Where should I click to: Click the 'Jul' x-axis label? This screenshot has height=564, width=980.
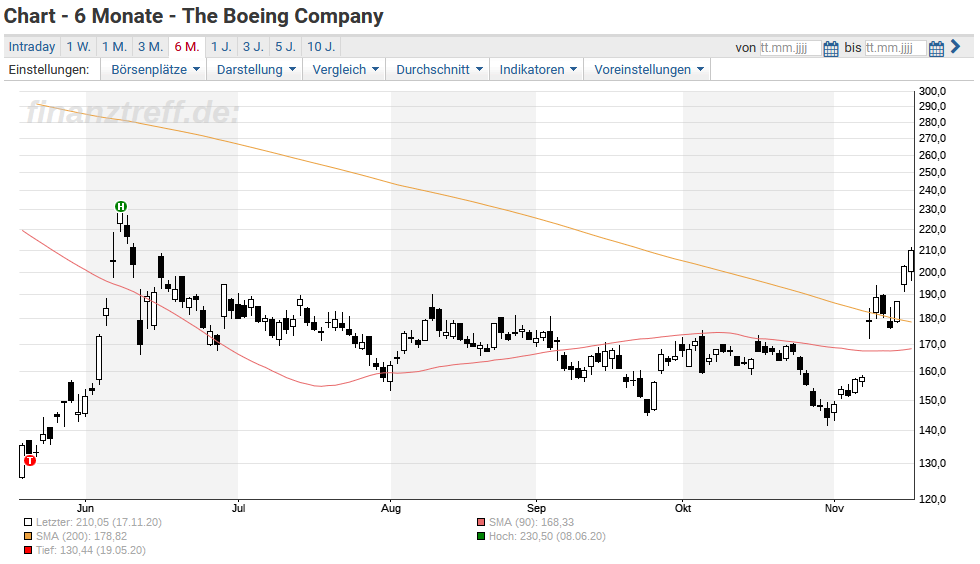tap(238, 508)
